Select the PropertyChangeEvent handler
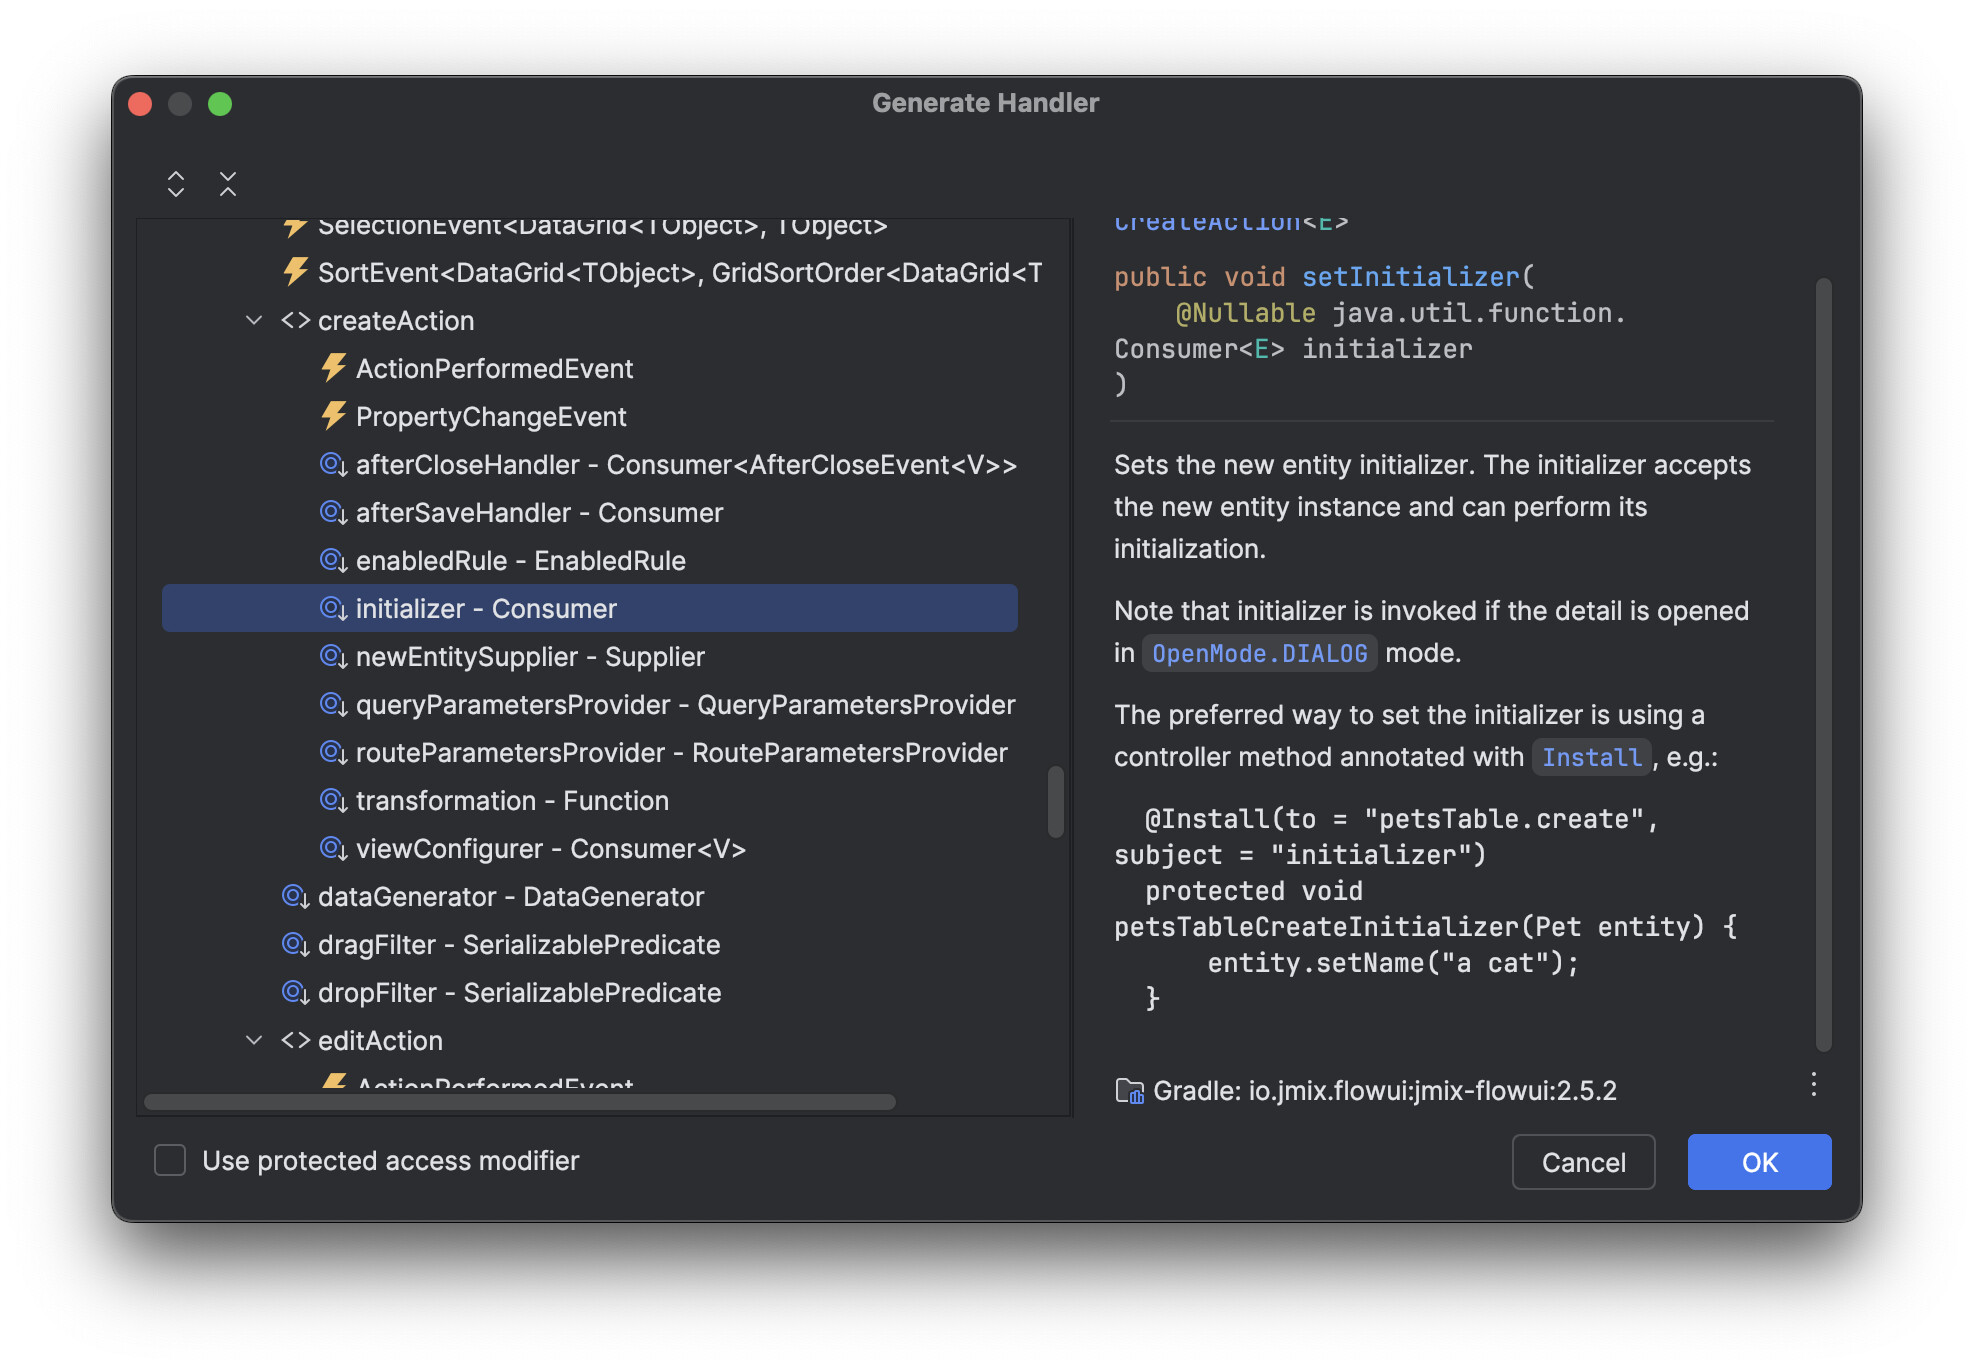 coord(590,416)
